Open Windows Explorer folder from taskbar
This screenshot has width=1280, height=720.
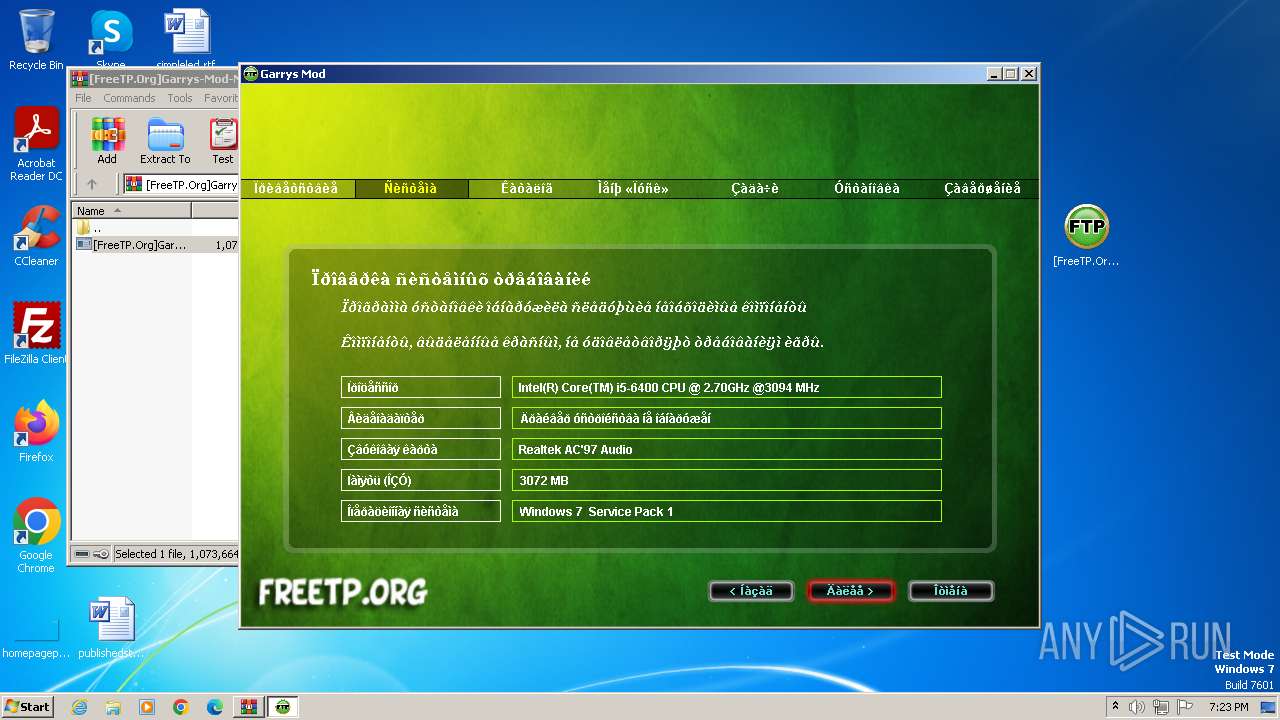pyautogui.click(x=113, y=707)
